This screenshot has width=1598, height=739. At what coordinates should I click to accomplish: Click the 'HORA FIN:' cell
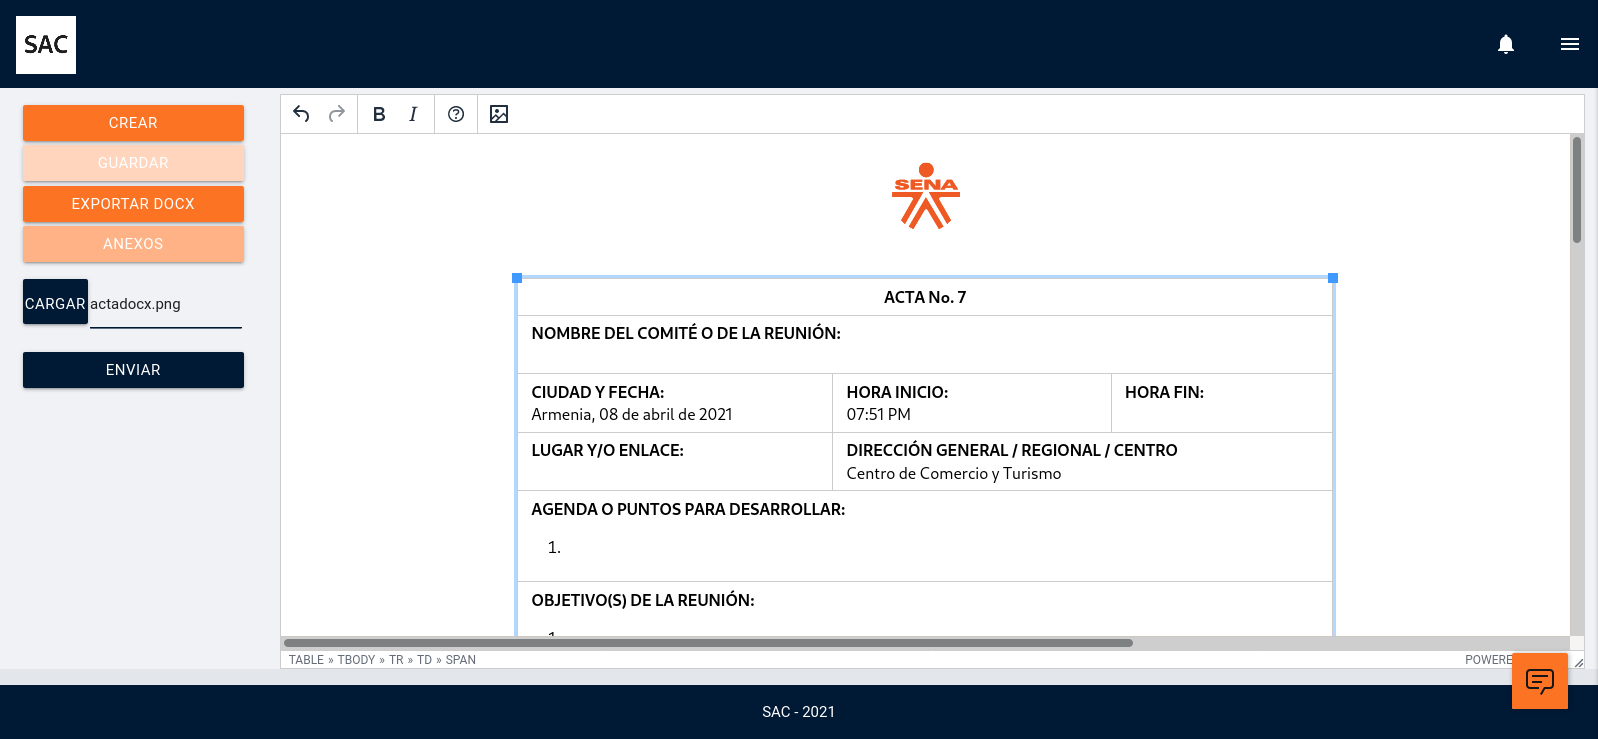(x=1222, y=403)
